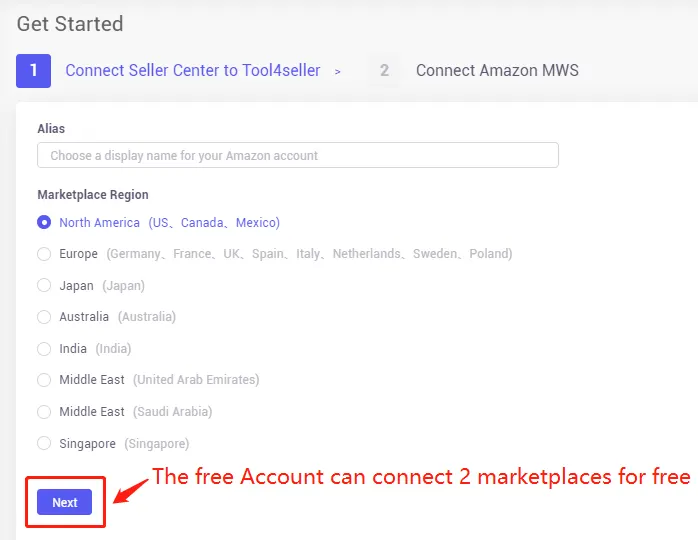Choose the Australia marketplace radio button

pyautogui.click(x=44, y=317)
